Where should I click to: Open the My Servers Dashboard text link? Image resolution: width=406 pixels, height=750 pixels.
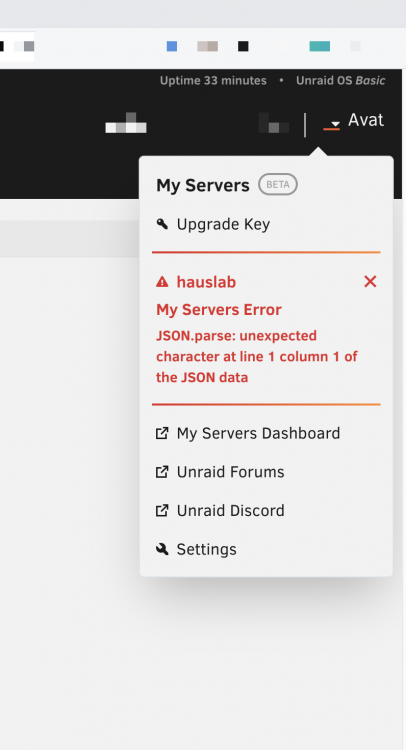pyautogui.click(x=258, y=433)
